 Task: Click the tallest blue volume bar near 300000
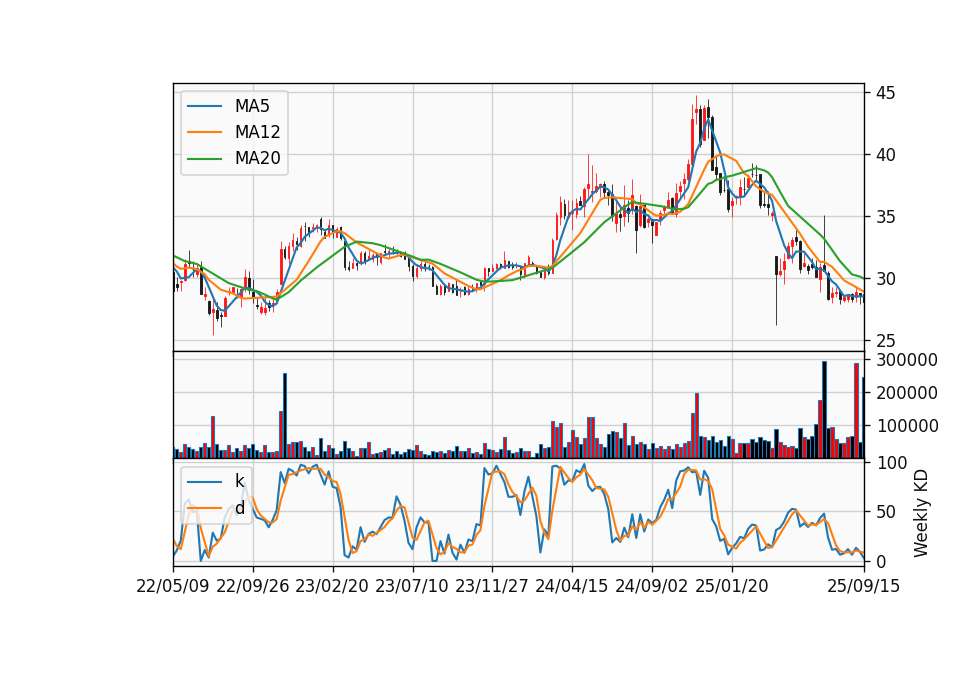[x=824, y=410]
